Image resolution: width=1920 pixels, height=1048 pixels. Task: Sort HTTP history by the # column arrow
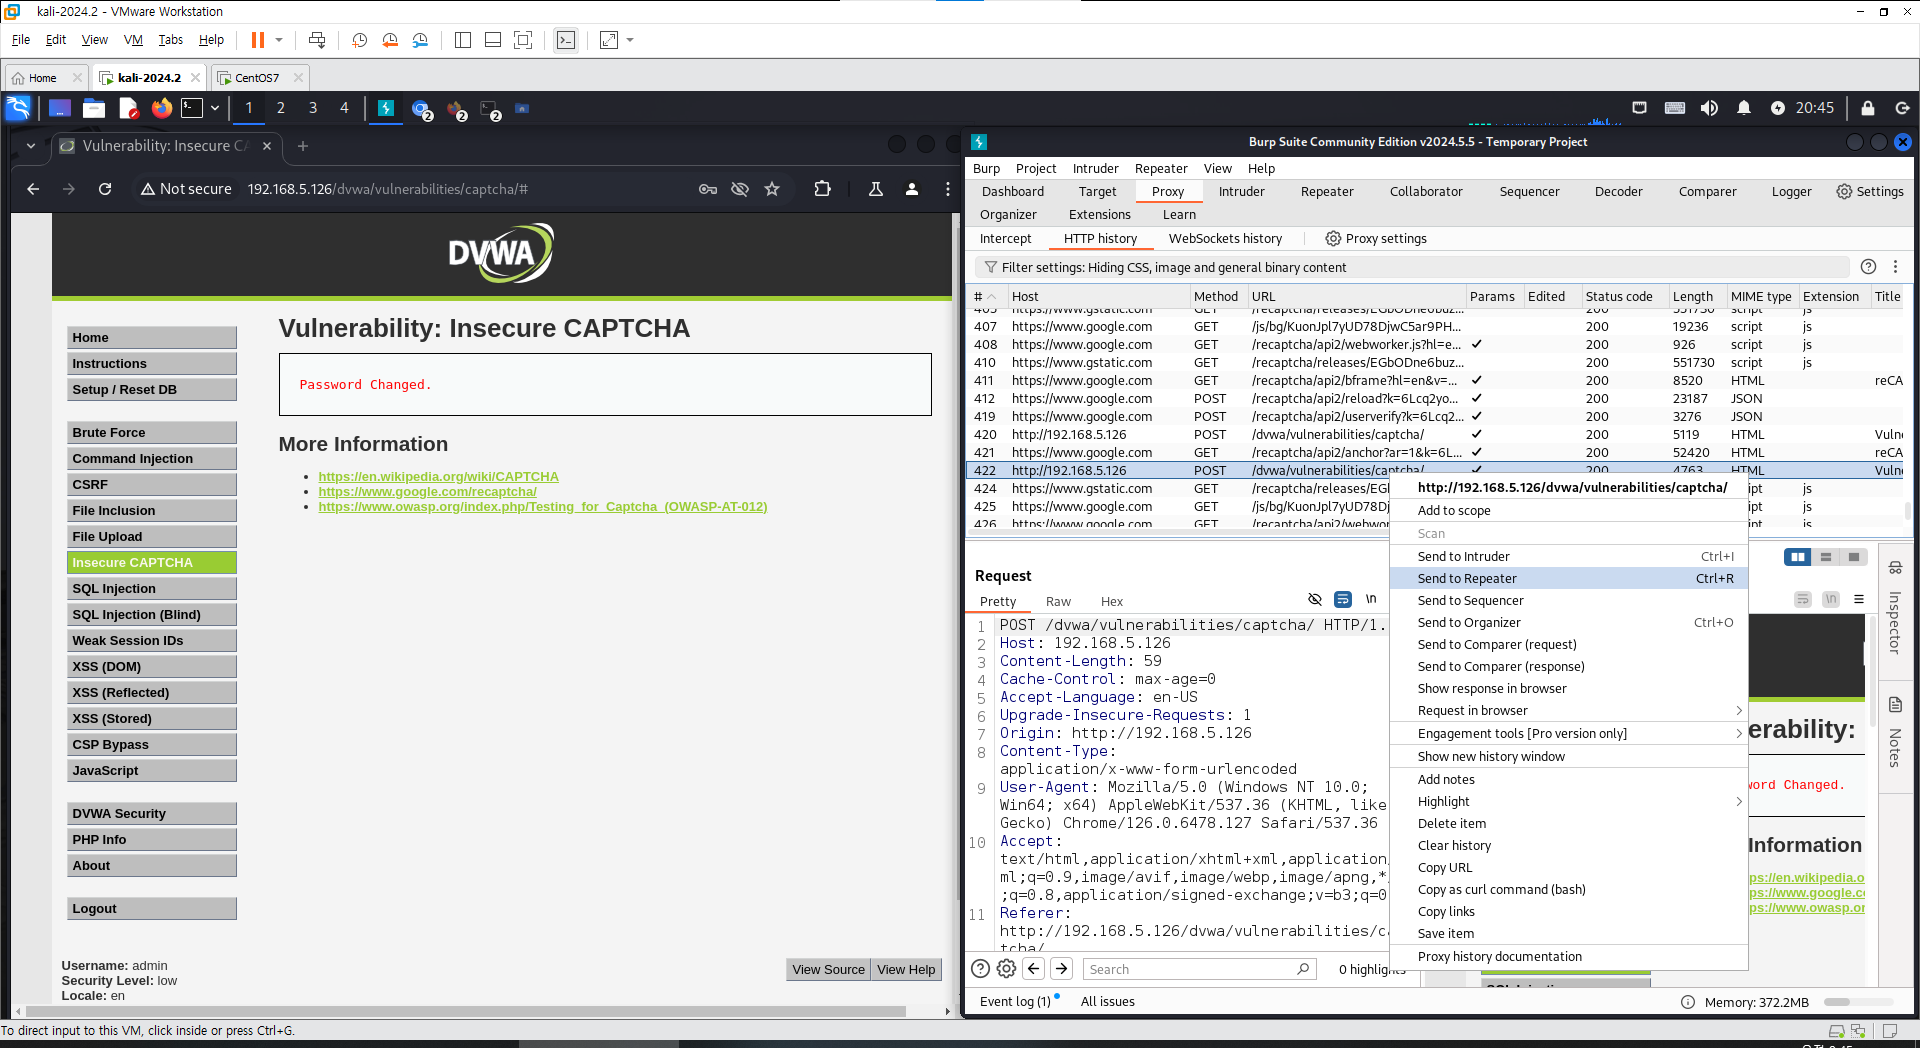point(992,297)
